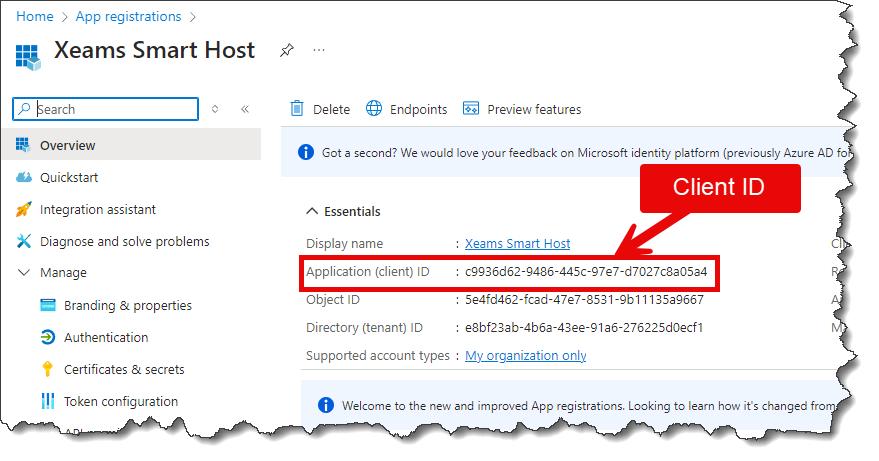Open Authentication menu item
Image resolution: width=879 pixels, height=461 pixels.
coord(105,337)
